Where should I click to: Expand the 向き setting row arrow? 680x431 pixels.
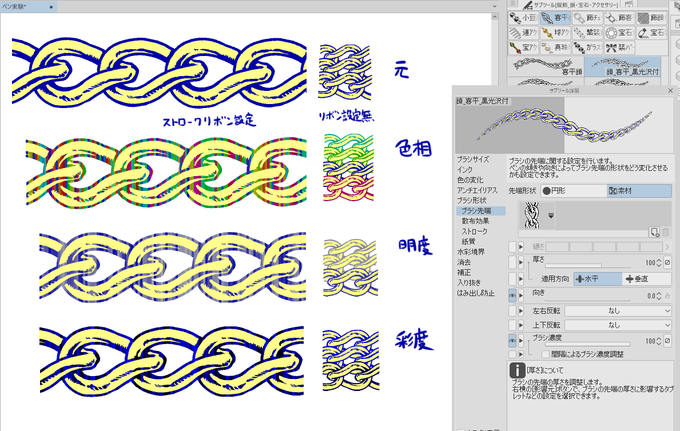pyautogui.click(x=521, y=295)
